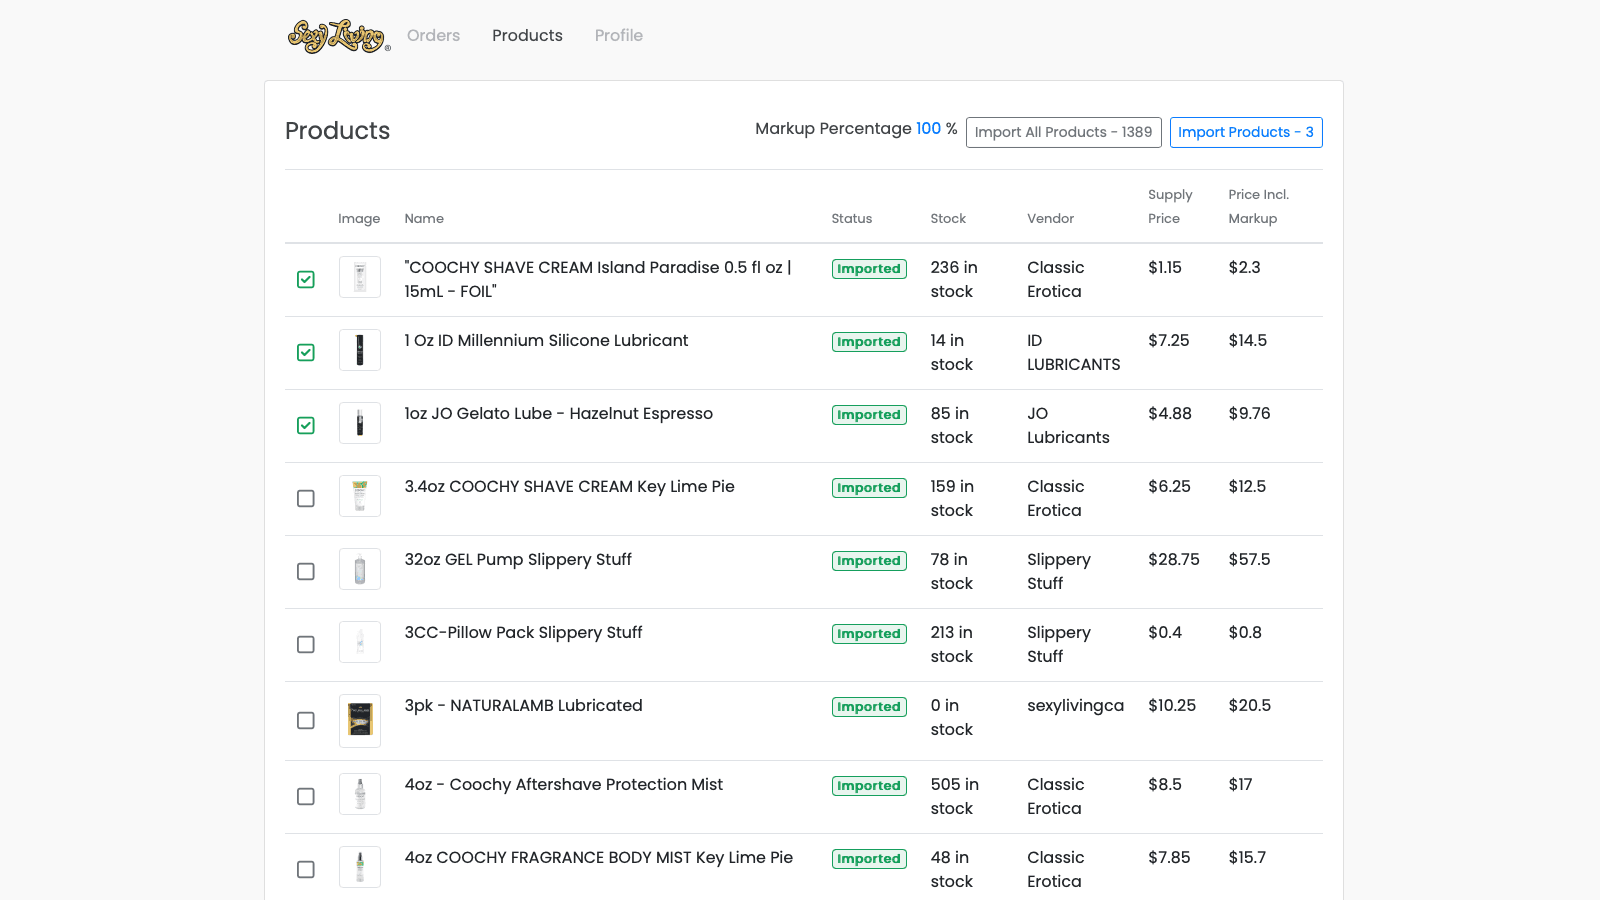Click the 4oz Coochy Aftershave Protection Mist thumbnail
The width and height of the screenshot is (1600, 900).
pos(359,793)
